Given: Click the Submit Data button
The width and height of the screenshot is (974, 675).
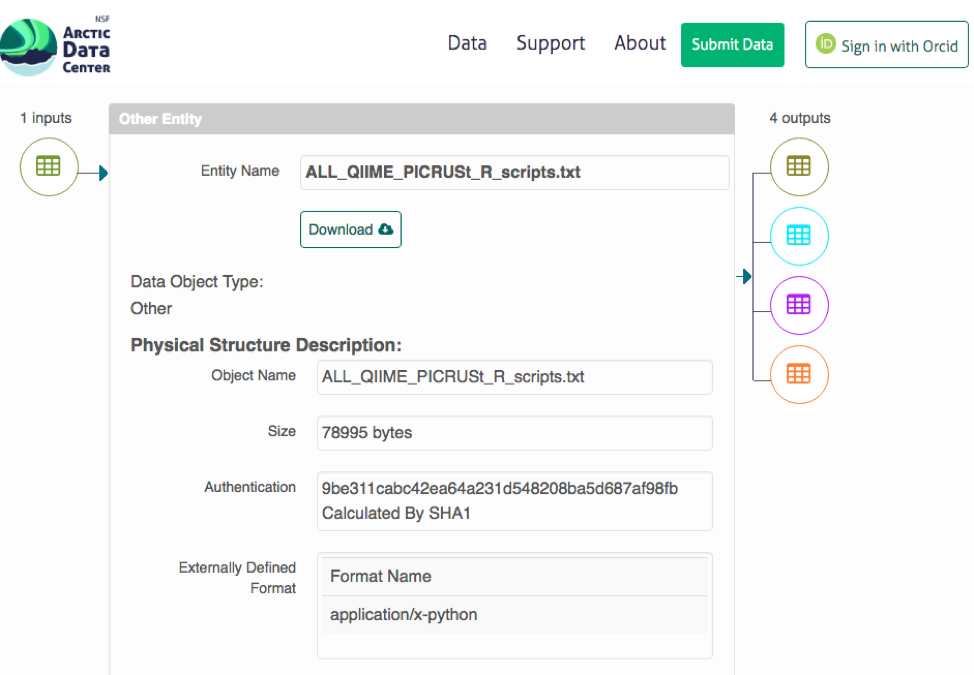Looking at the screenshot, I should [732, 45].
